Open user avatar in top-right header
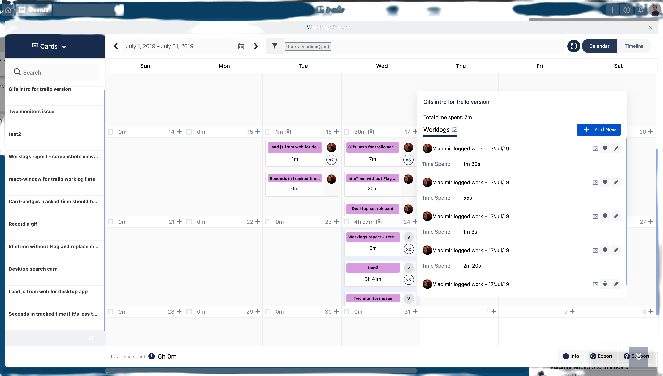This screenshot has height=376, width=663. [x=655, y=10]
